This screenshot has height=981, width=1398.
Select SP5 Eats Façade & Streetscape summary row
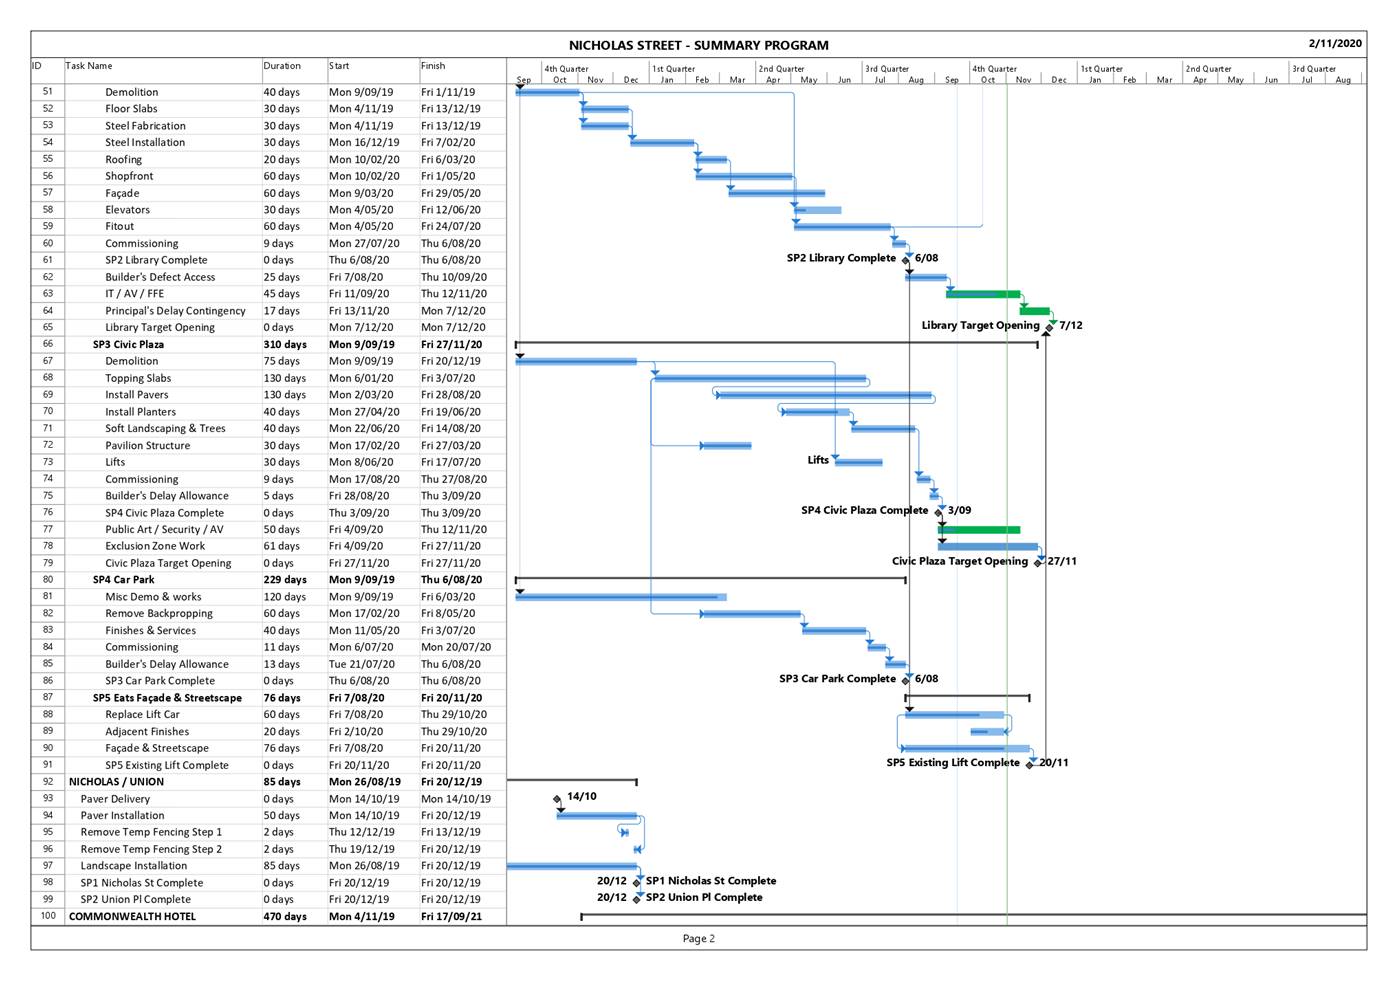click(167, 698)
